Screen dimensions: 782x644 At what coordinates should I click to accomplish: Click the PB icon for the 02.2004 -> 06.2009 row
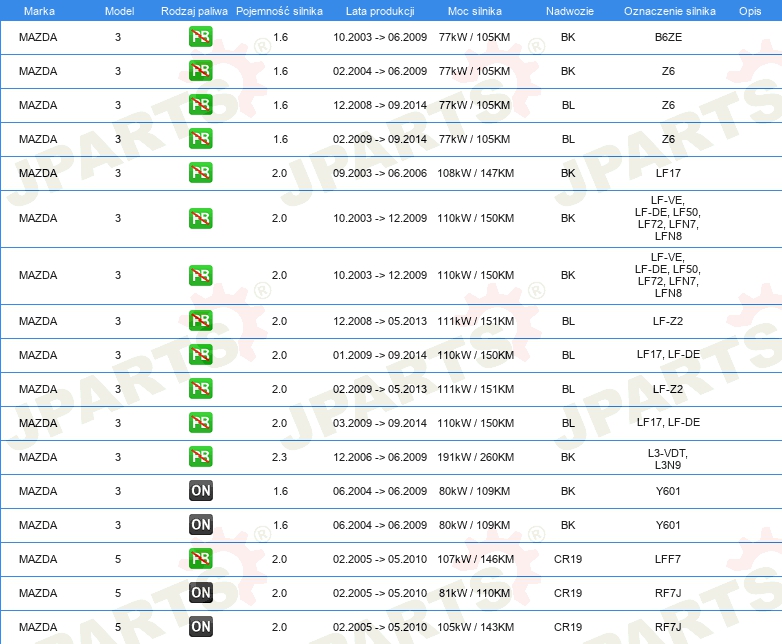(200, 71)
